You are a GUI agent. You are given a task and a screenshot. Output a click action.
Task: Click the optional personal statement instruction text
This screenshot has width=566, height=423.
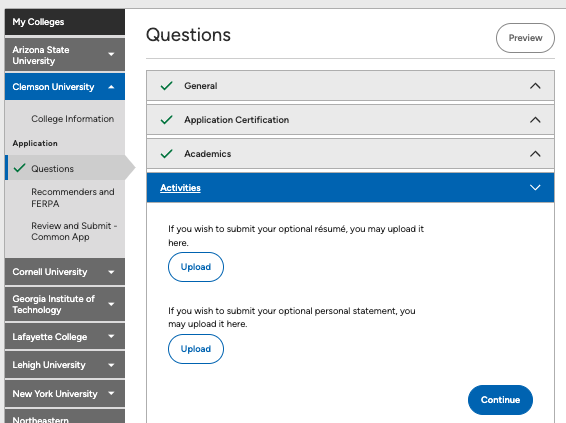pyautogui.click(x=292, y=317)
